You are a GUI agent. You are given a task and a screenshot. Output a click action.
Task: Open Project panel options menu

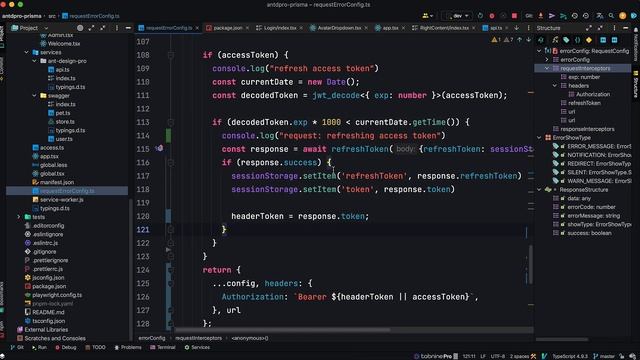coord(117,28)
